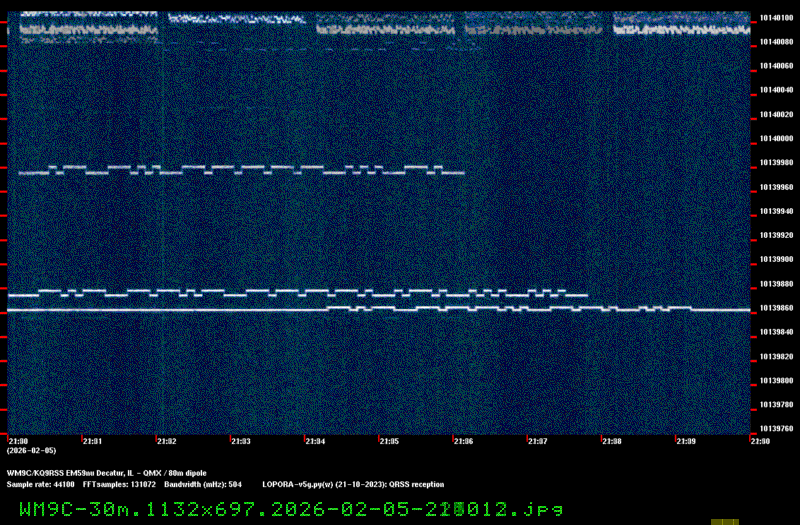Click the 21:06 time axis marker

point(463,441)
